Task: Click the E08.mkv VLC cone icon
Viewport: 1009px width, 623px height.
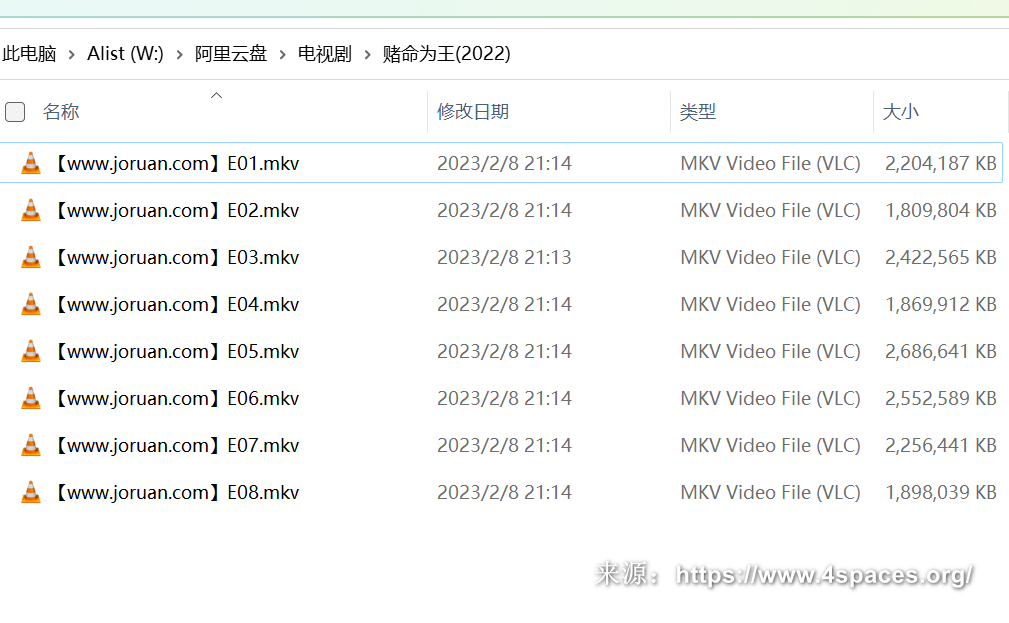Action: pyautogui.click(x=31, y=492)
